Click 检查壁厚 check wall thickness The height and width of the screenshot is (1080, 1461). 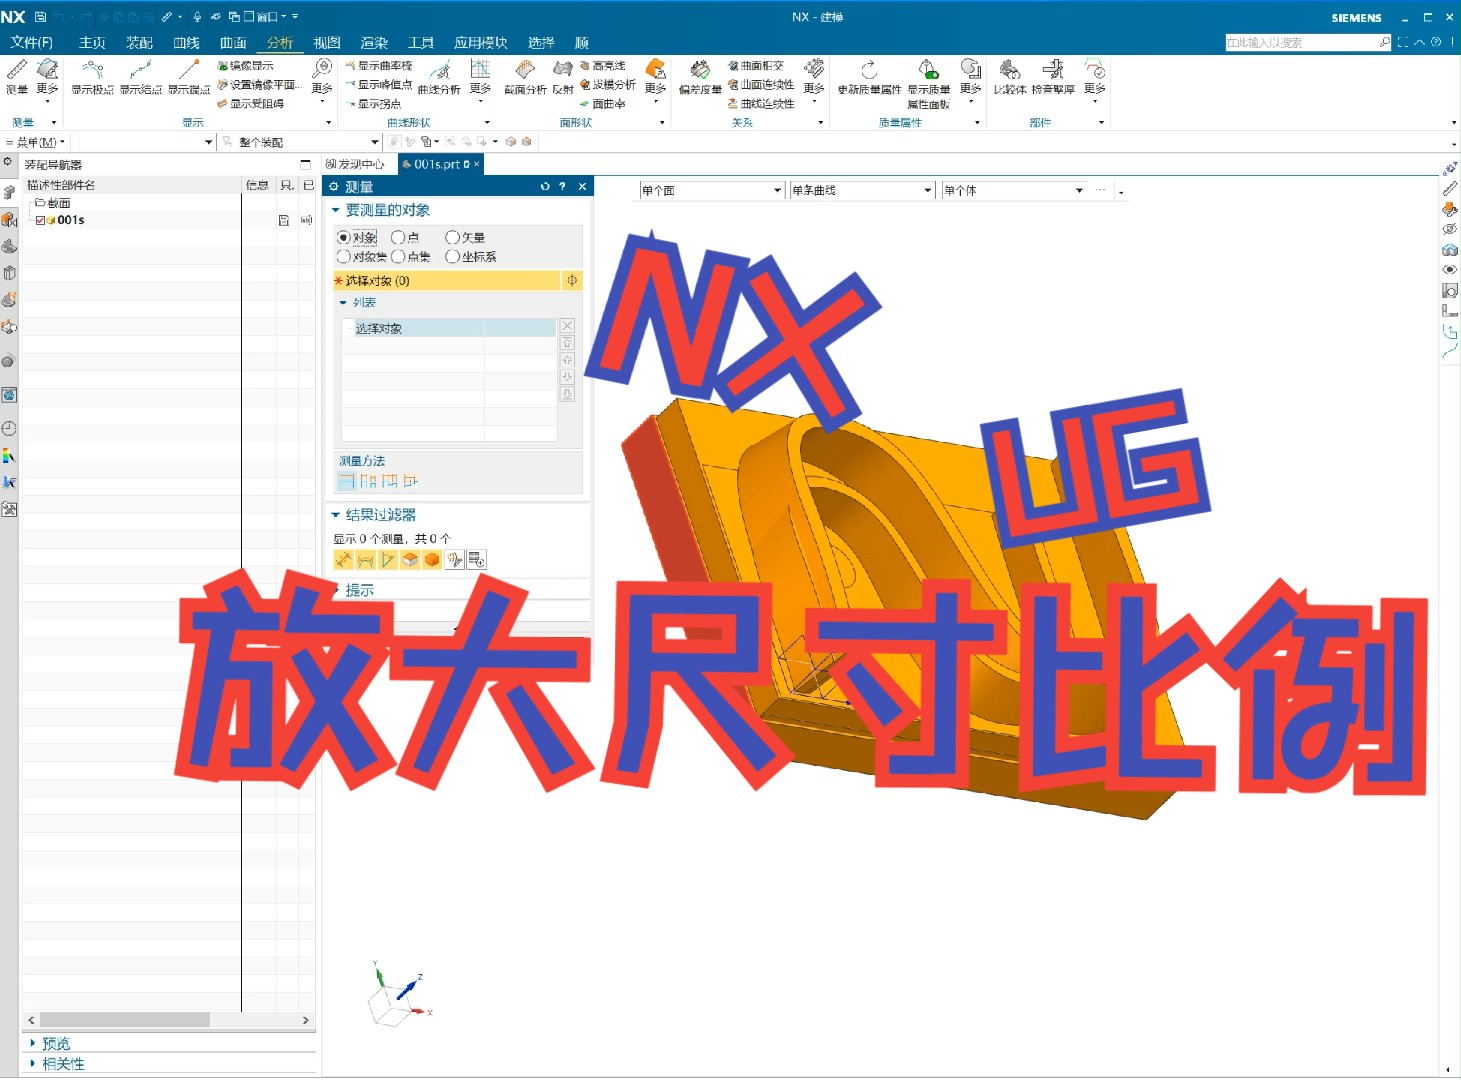tap(1053, 76)
